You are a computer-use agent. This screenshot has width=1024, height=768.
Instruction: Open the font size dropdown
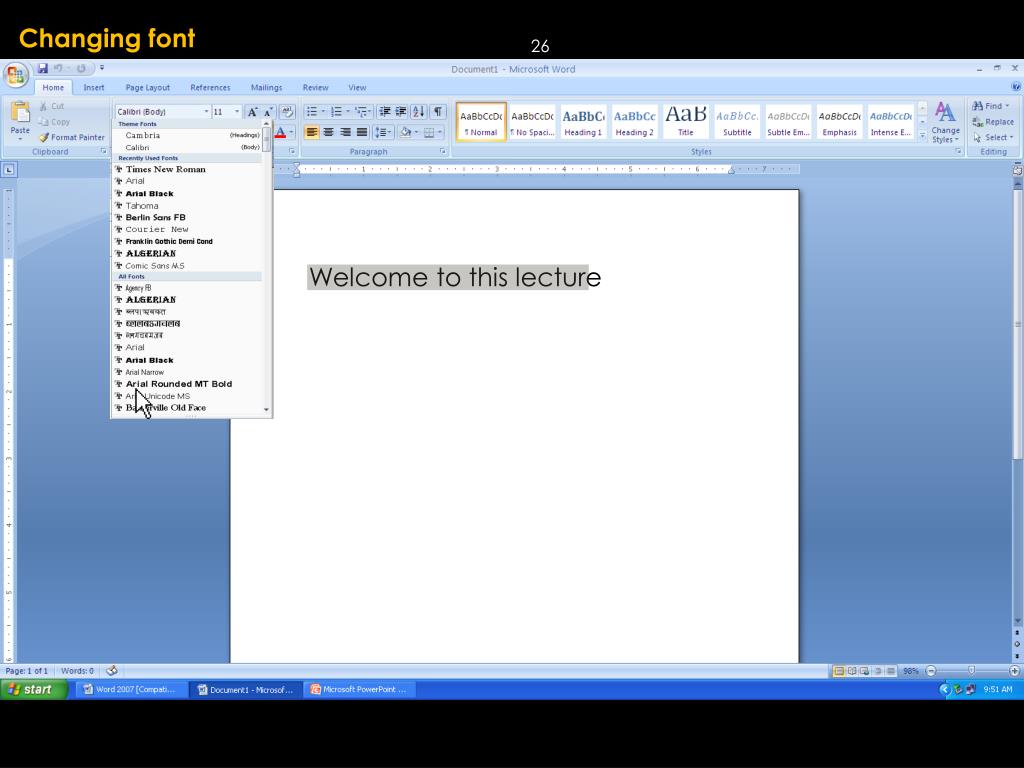coord(237,112)
